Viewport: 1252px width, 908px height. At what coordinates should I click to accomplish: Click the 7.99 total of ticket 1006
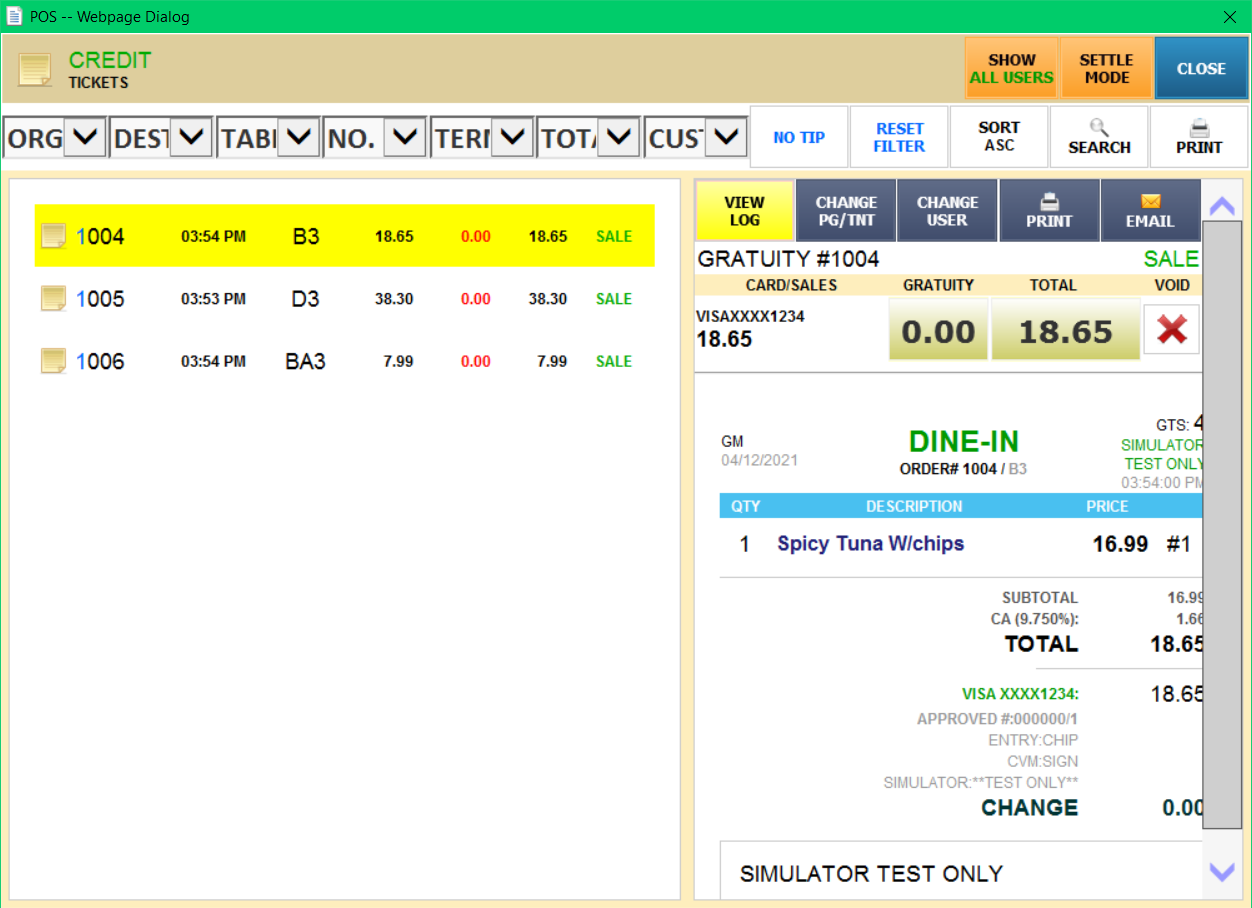pyautogui.click(x=552, y=362)
